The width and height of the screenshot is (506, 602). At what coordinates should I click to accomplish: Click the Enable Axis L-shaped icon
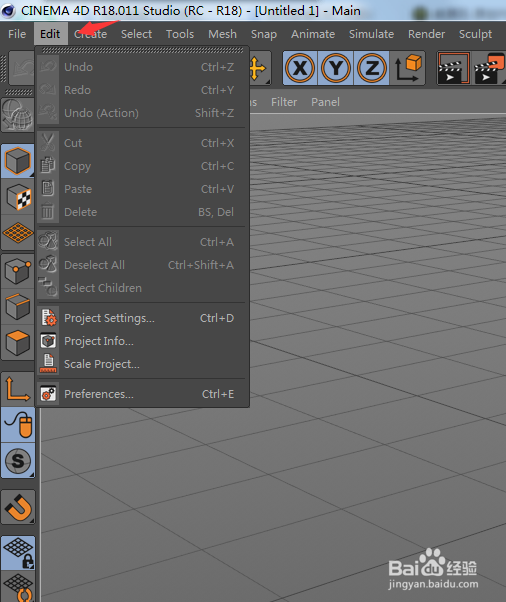tap(17, 389)
